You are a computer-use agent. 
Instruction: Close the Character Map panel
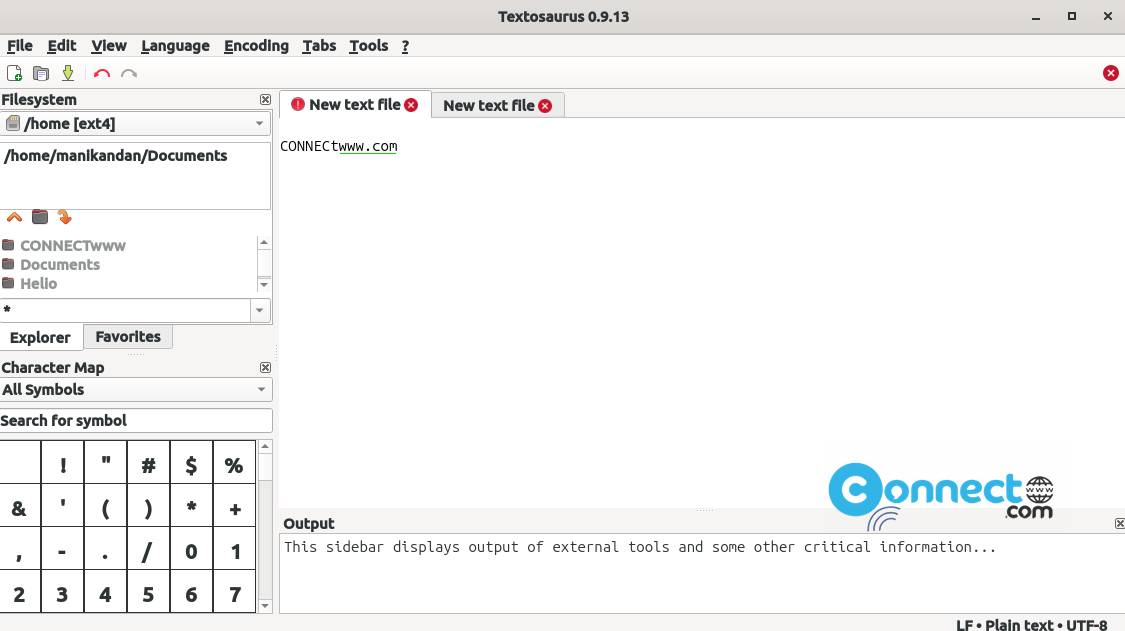click(265, 368)
